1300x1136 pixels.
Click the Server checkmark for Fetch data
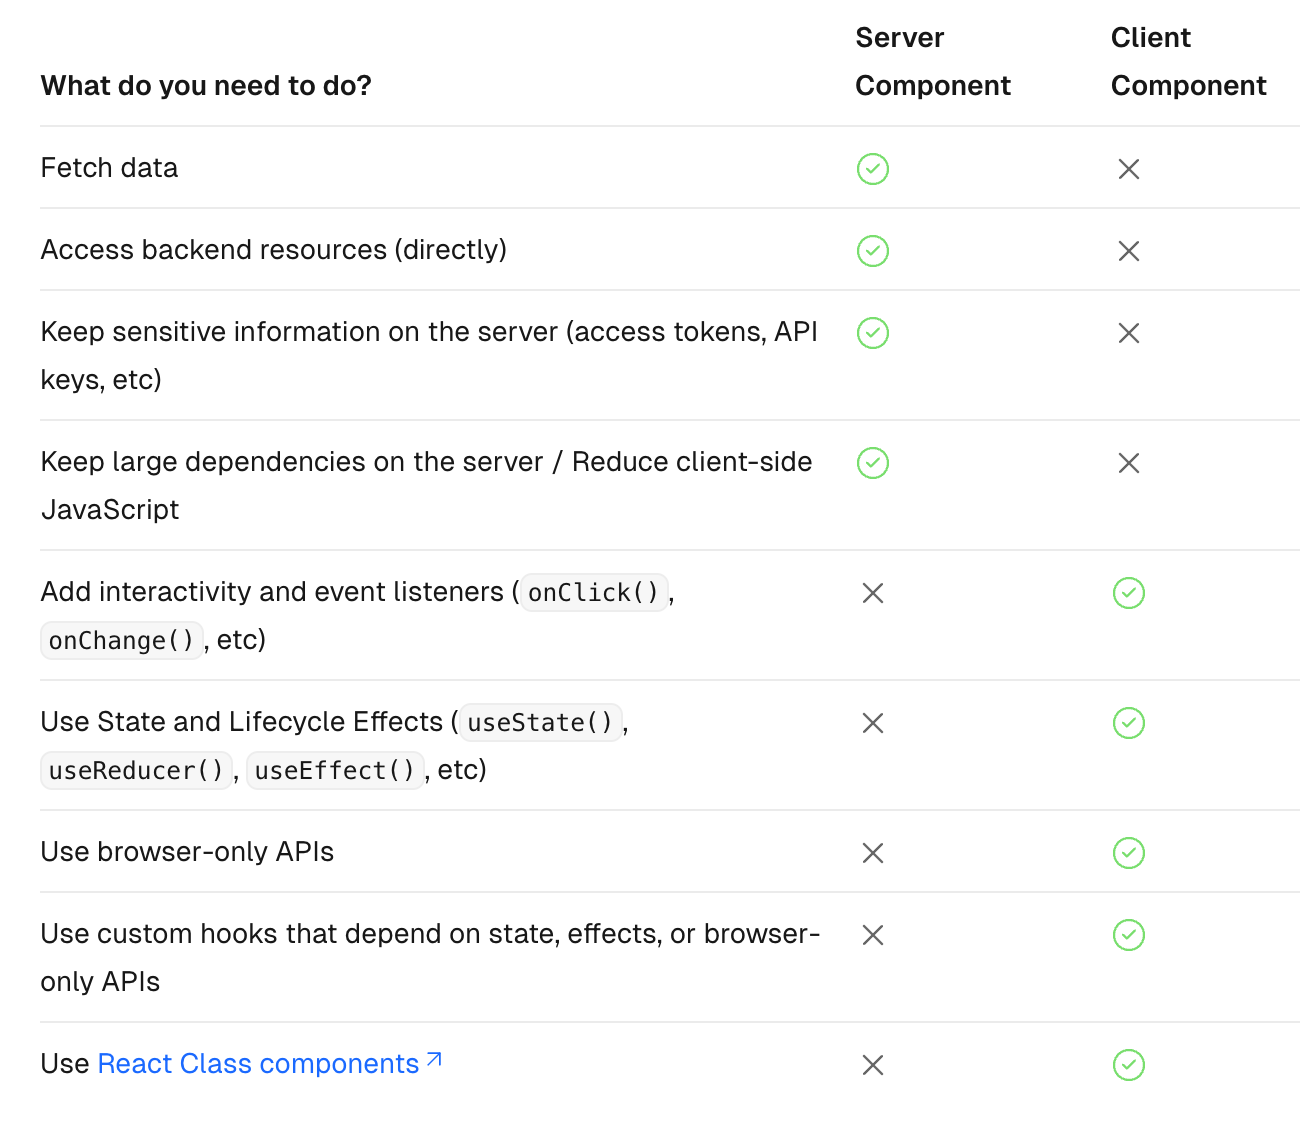tap(872, 169)
